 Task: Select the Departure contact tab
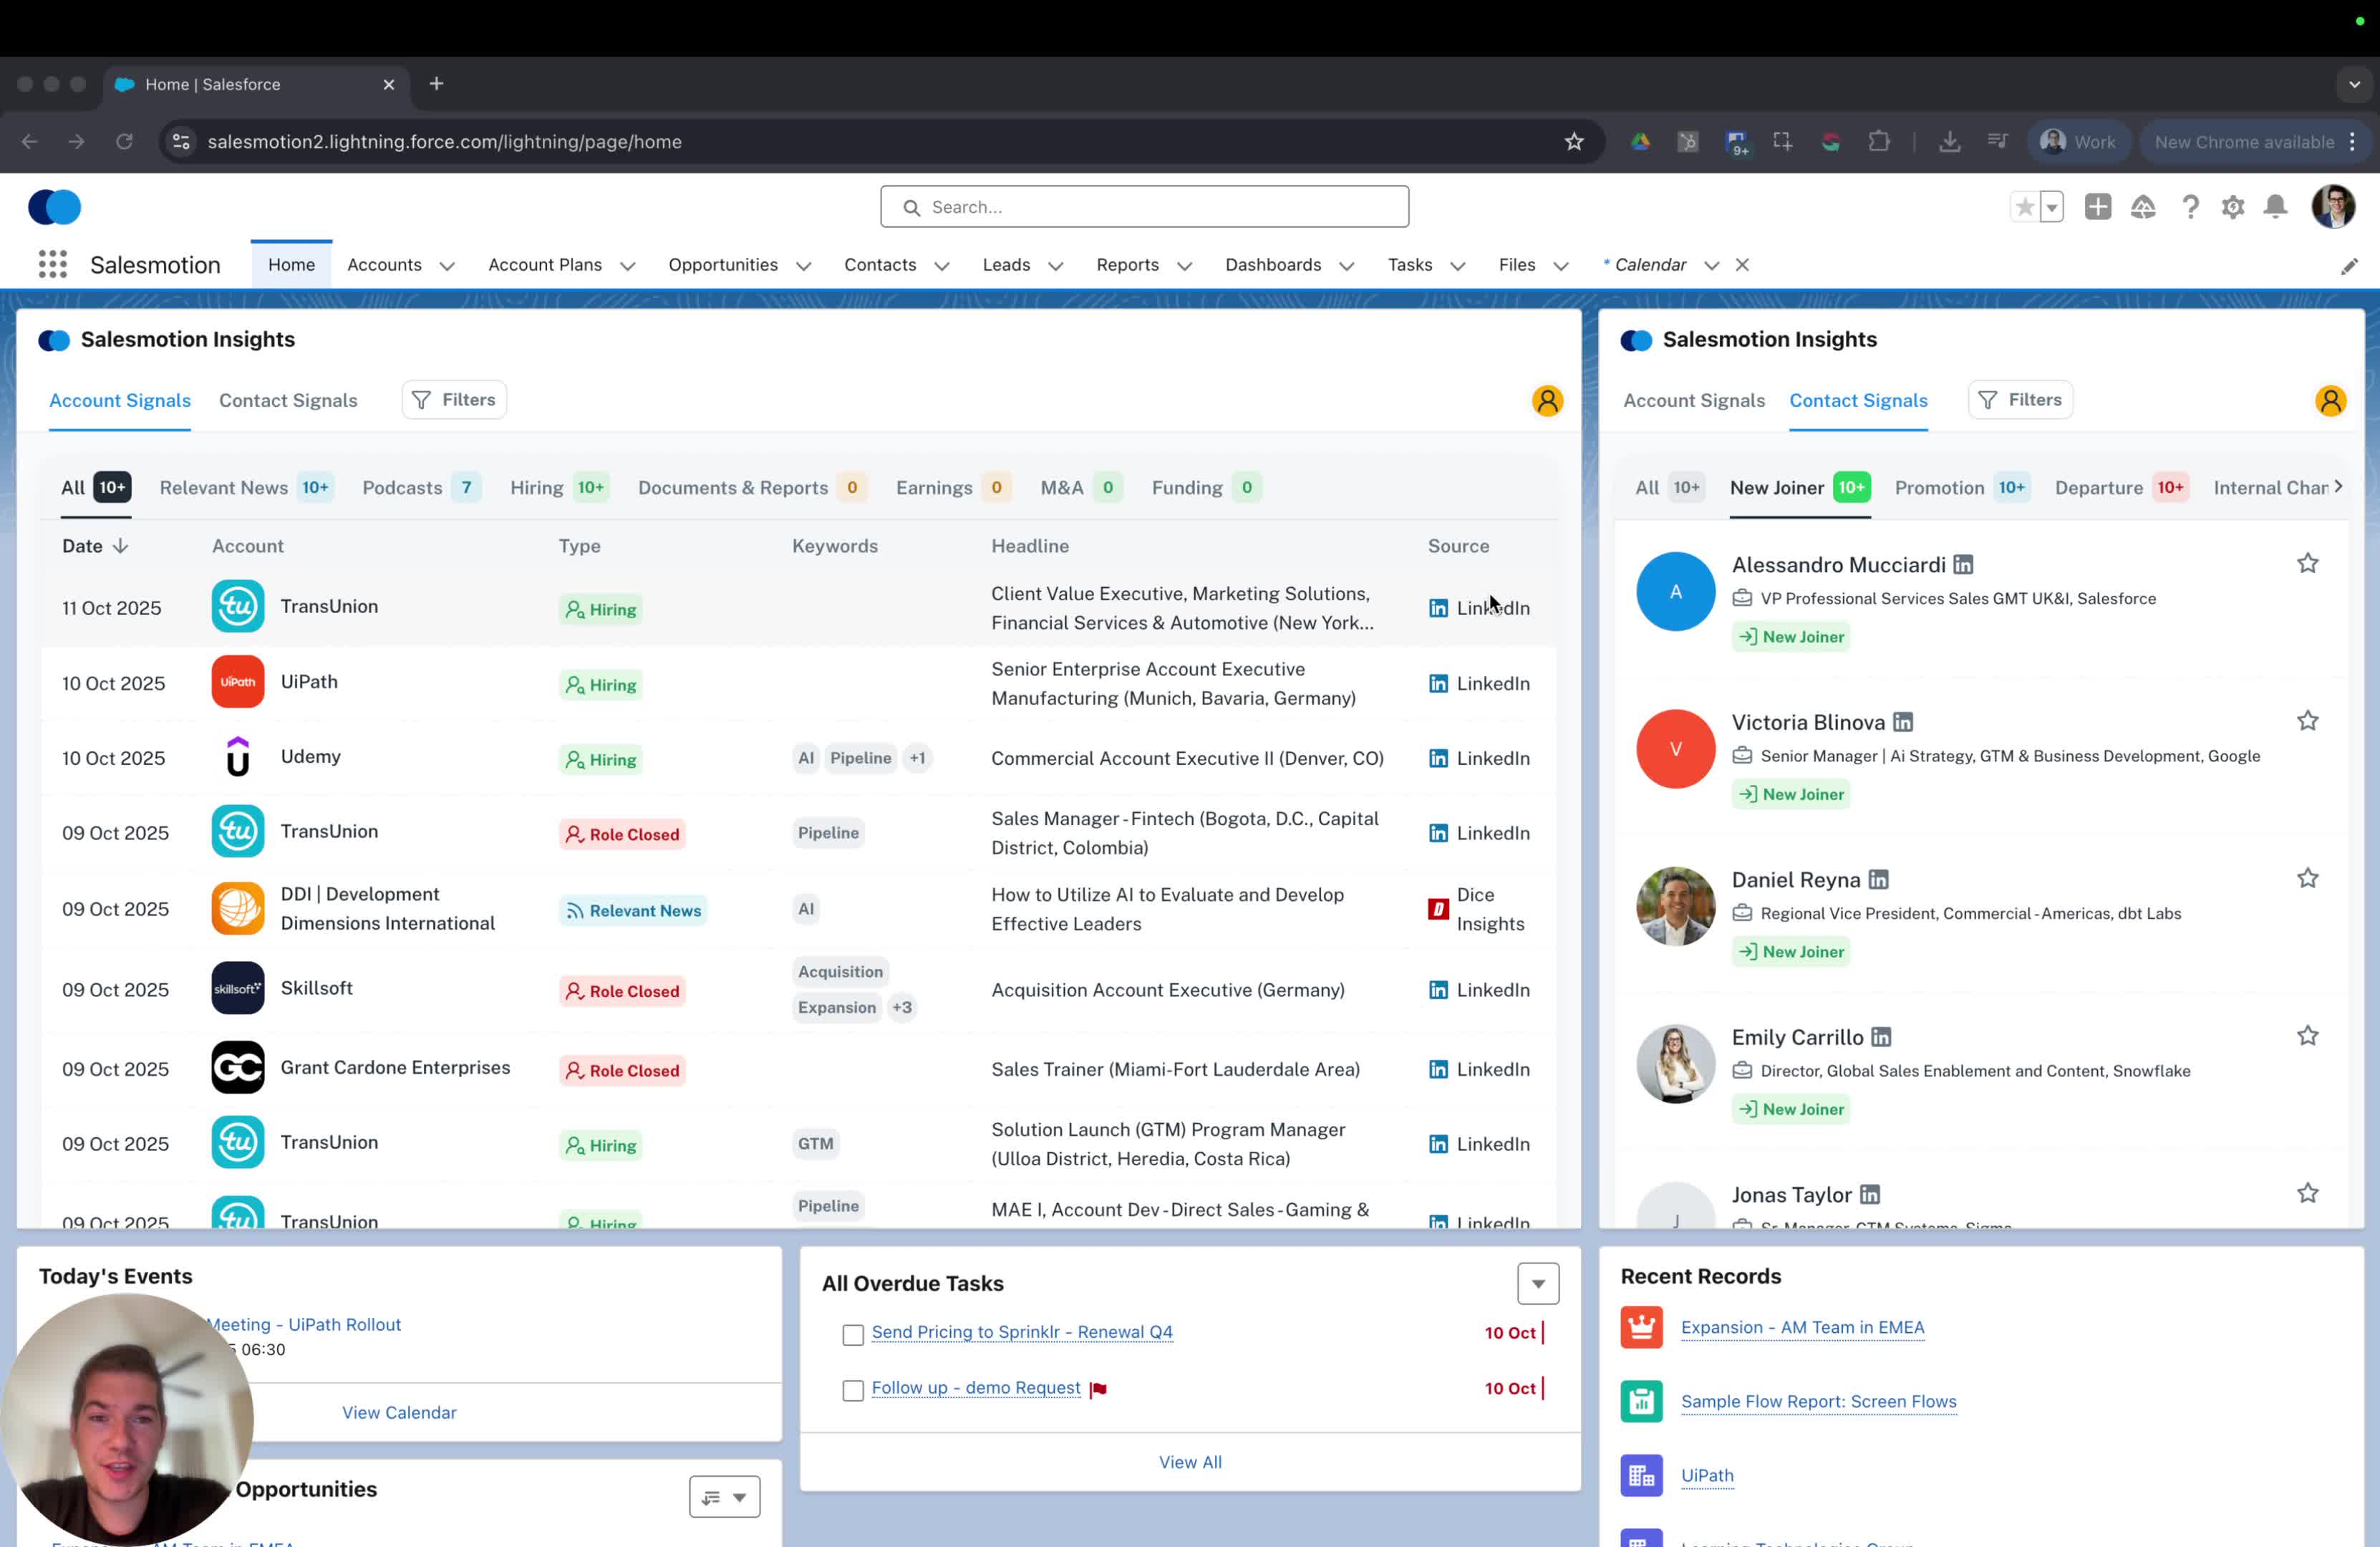pos(2121,488)
